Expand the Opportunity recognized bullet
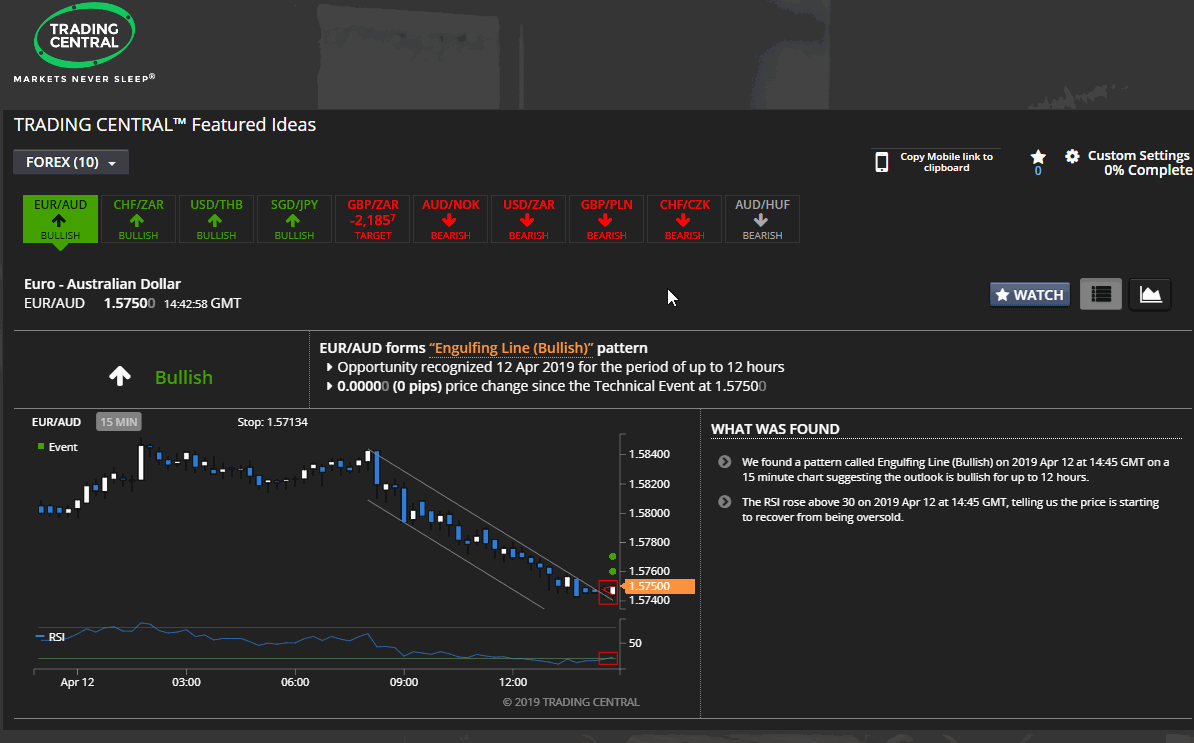 tap(330, 367)
